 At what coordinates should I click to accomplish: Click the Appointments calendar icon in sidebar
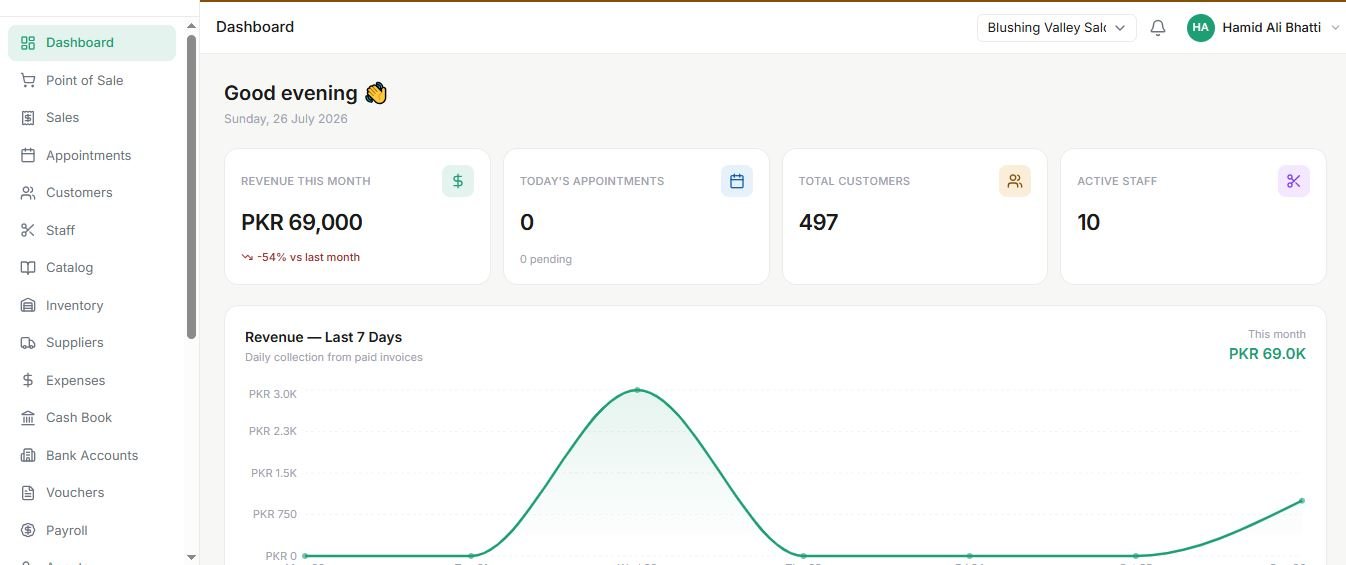click(28, 155)
